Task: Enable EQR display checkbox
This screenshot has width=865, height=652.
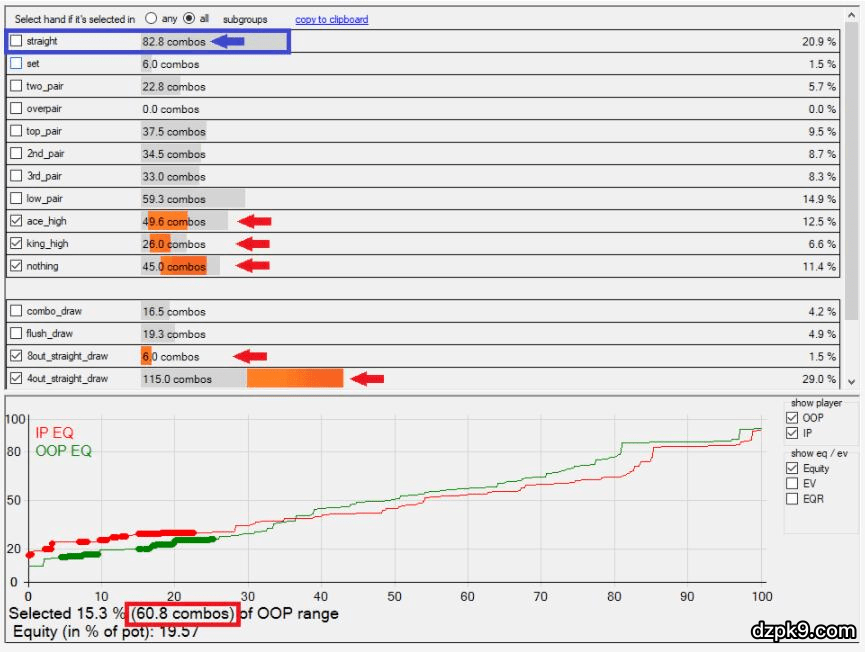Action: 793,498
